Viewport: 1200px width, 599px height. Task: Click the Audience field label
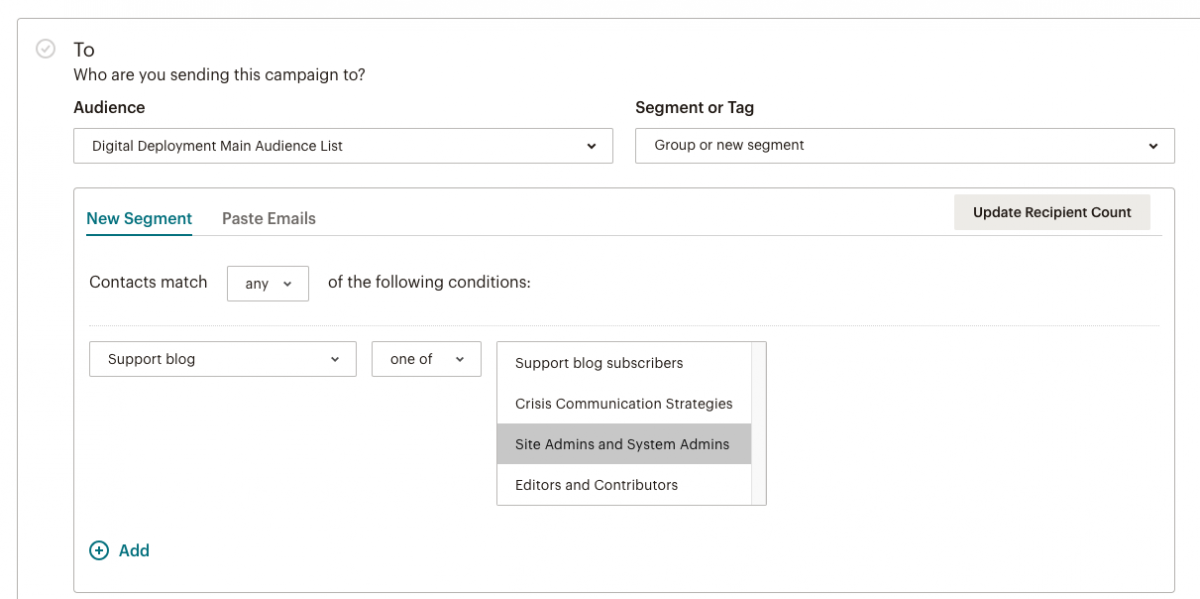coord(109,107)
